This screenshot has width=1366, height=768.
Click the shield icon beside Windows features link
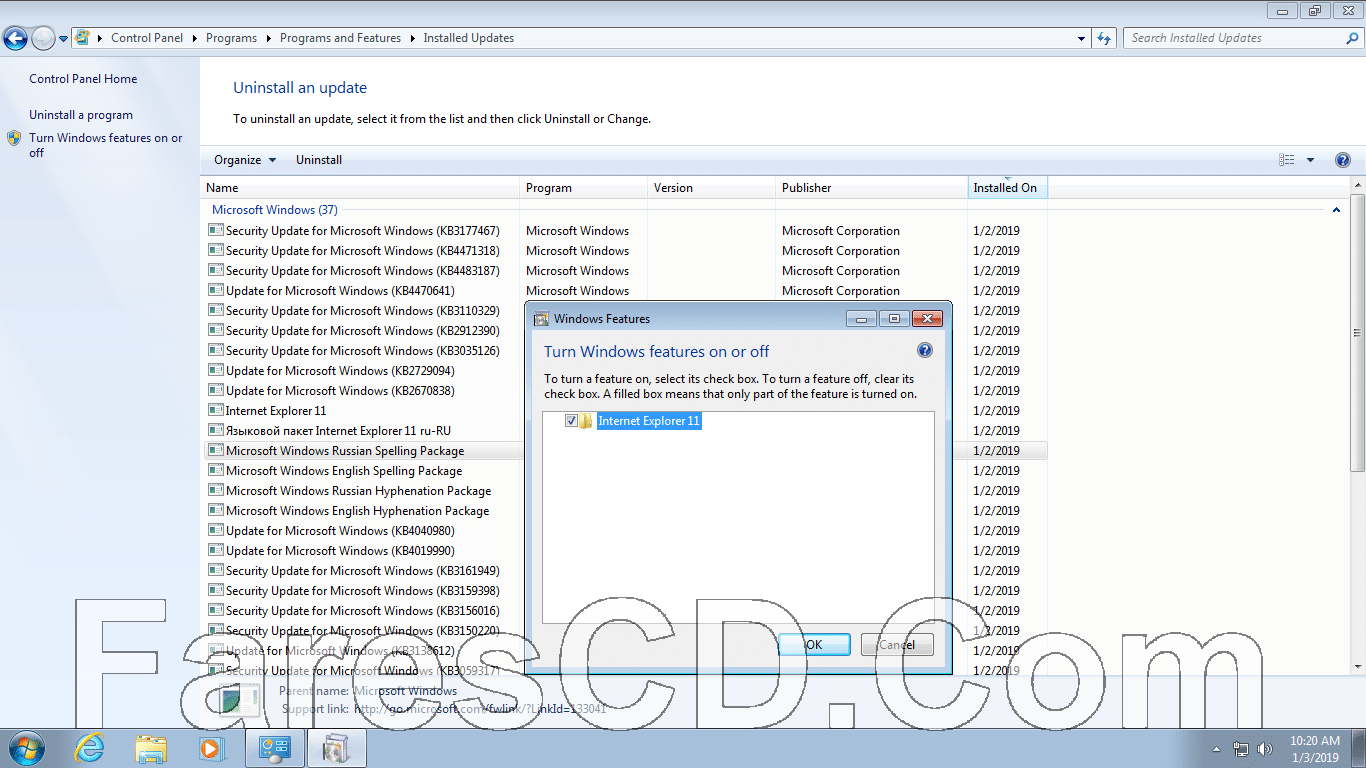(14, 138)
